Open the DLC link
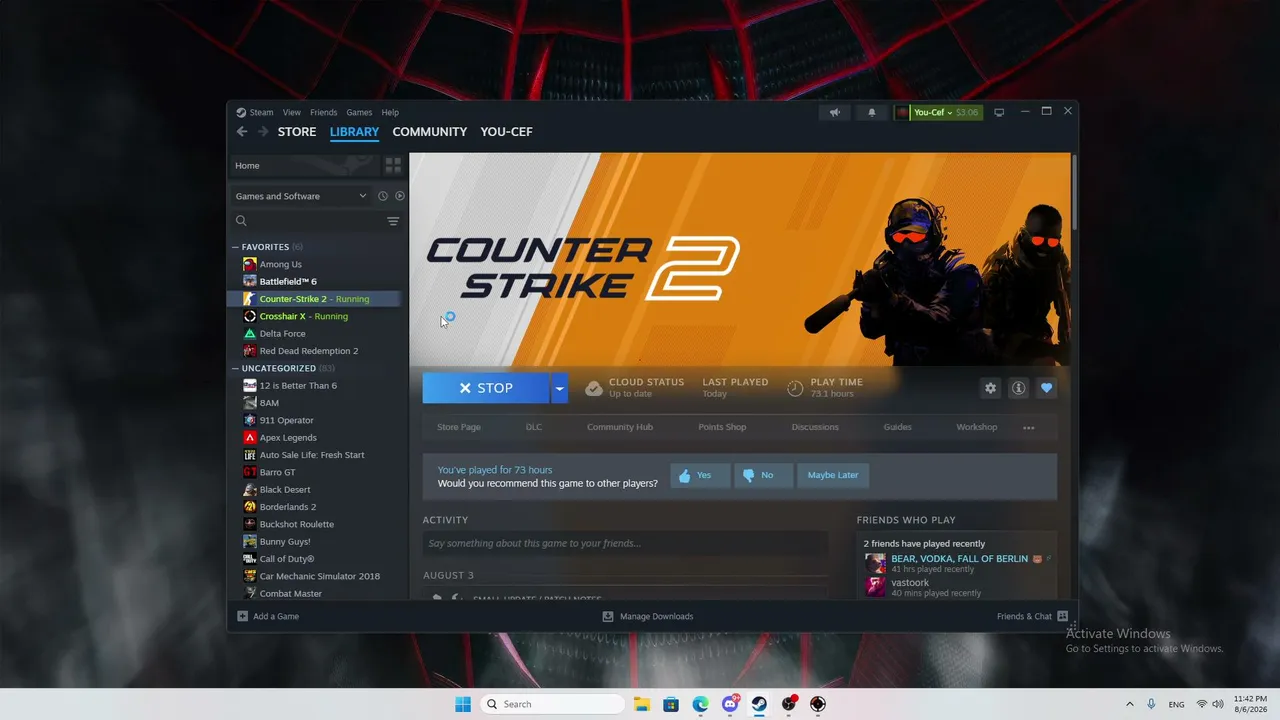The image size is (1280, 720). coord(534,427)
